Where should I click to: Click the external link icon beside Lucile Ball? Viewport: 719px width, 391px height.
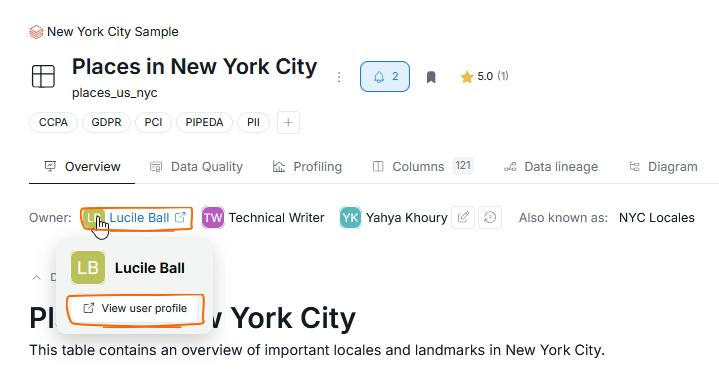pyautogui.click(x=180, y=217)
